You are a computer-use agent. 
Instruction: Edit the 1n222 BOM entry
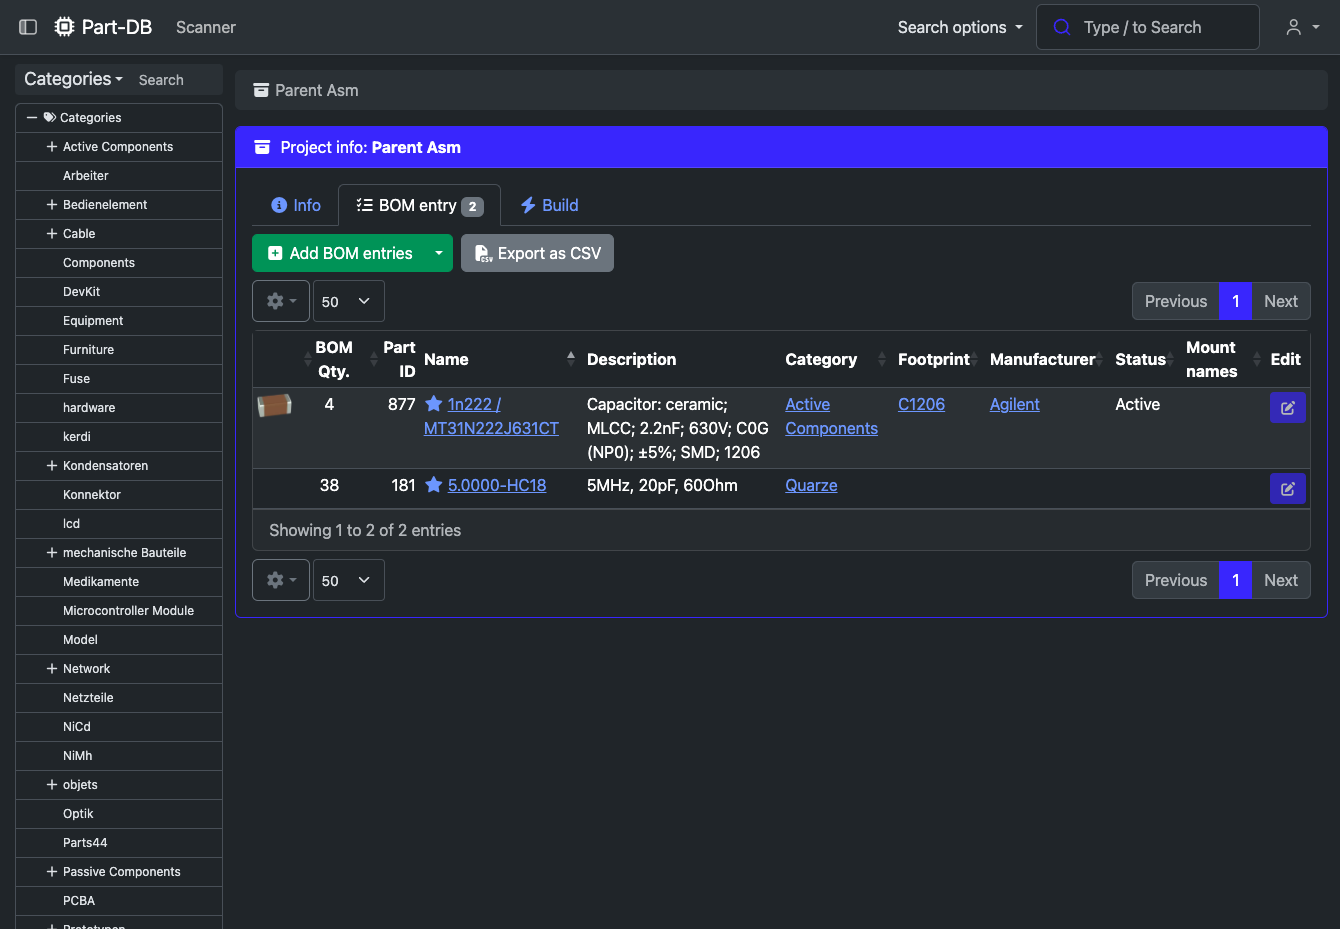pos(1287,407)
